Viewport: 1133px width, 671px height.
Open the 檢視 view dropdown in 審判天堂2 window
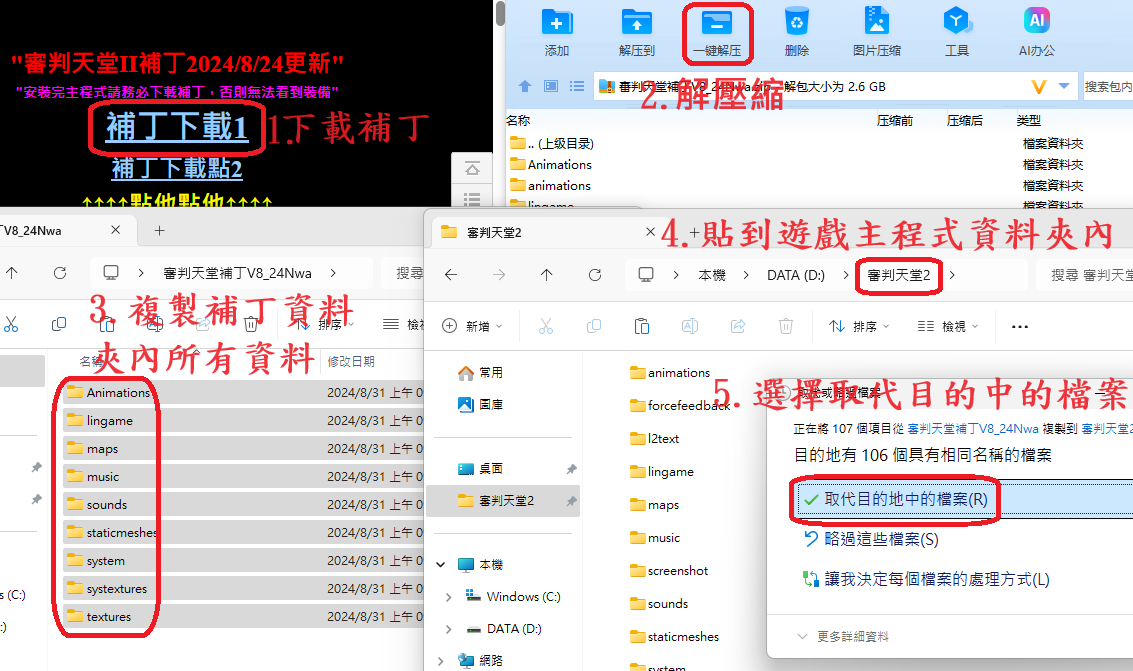(x=948, y=326)
